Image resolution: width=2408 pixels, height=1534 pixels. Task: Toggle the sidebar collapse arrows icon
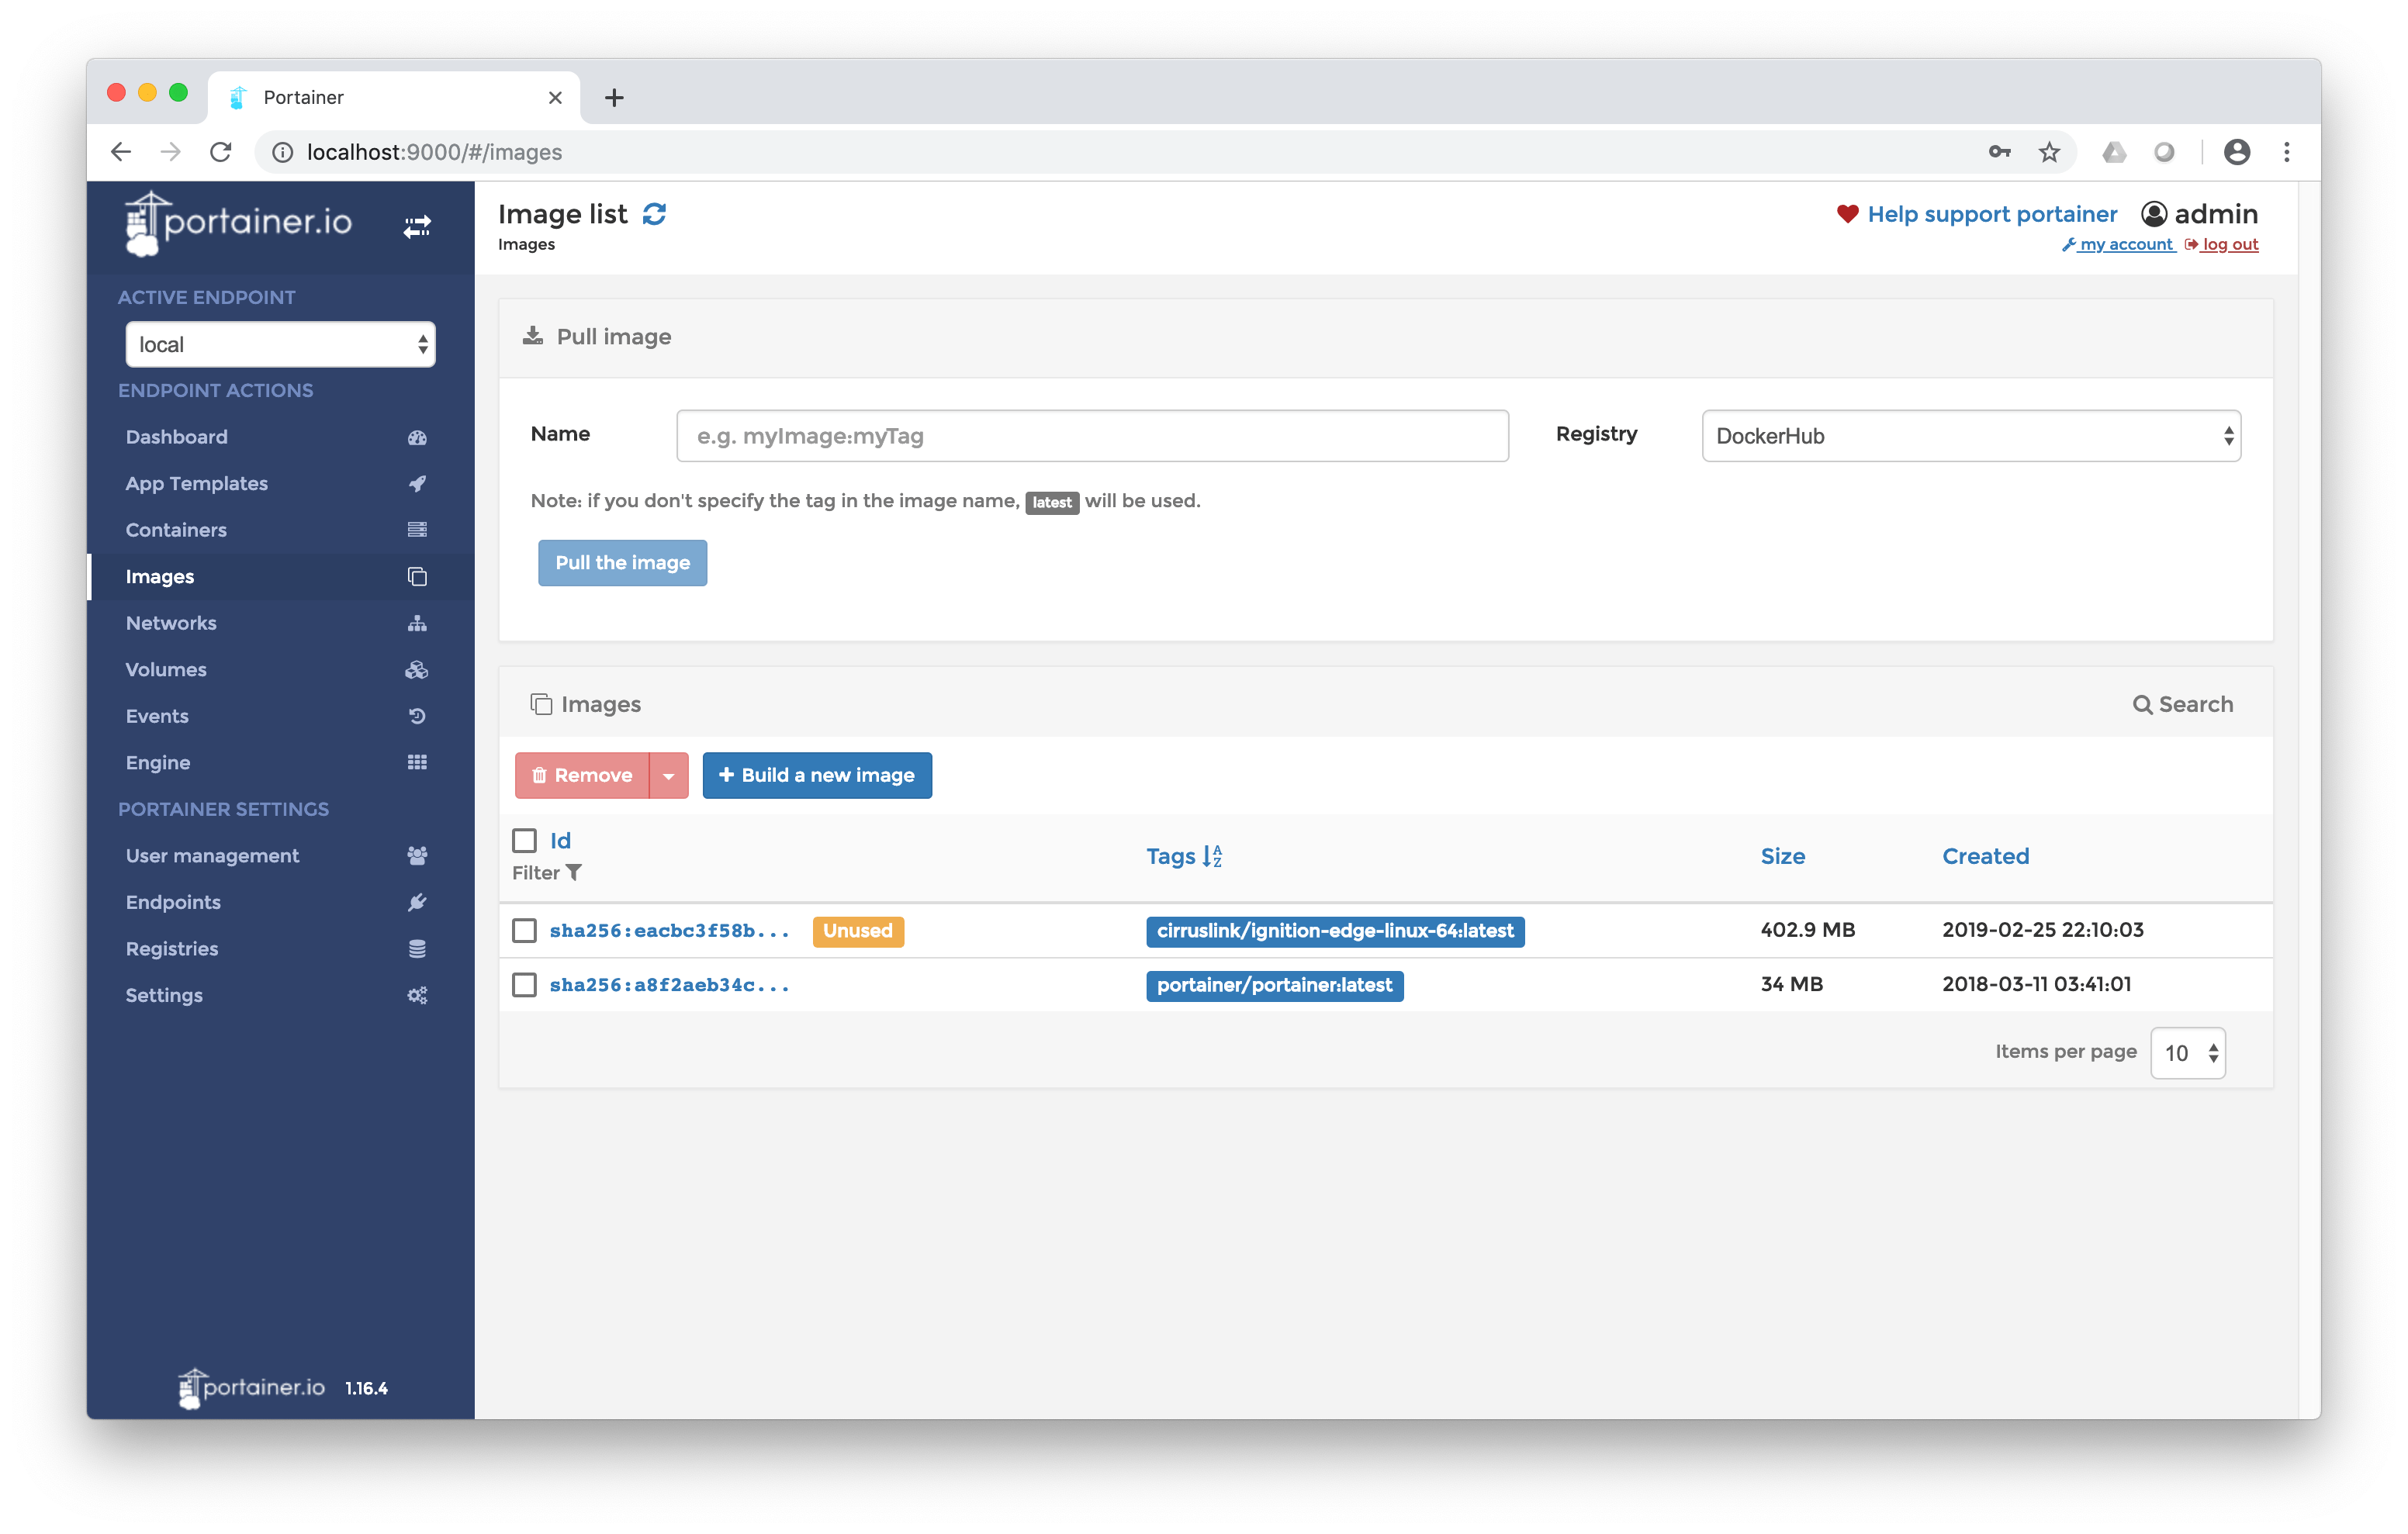[417, 227]
